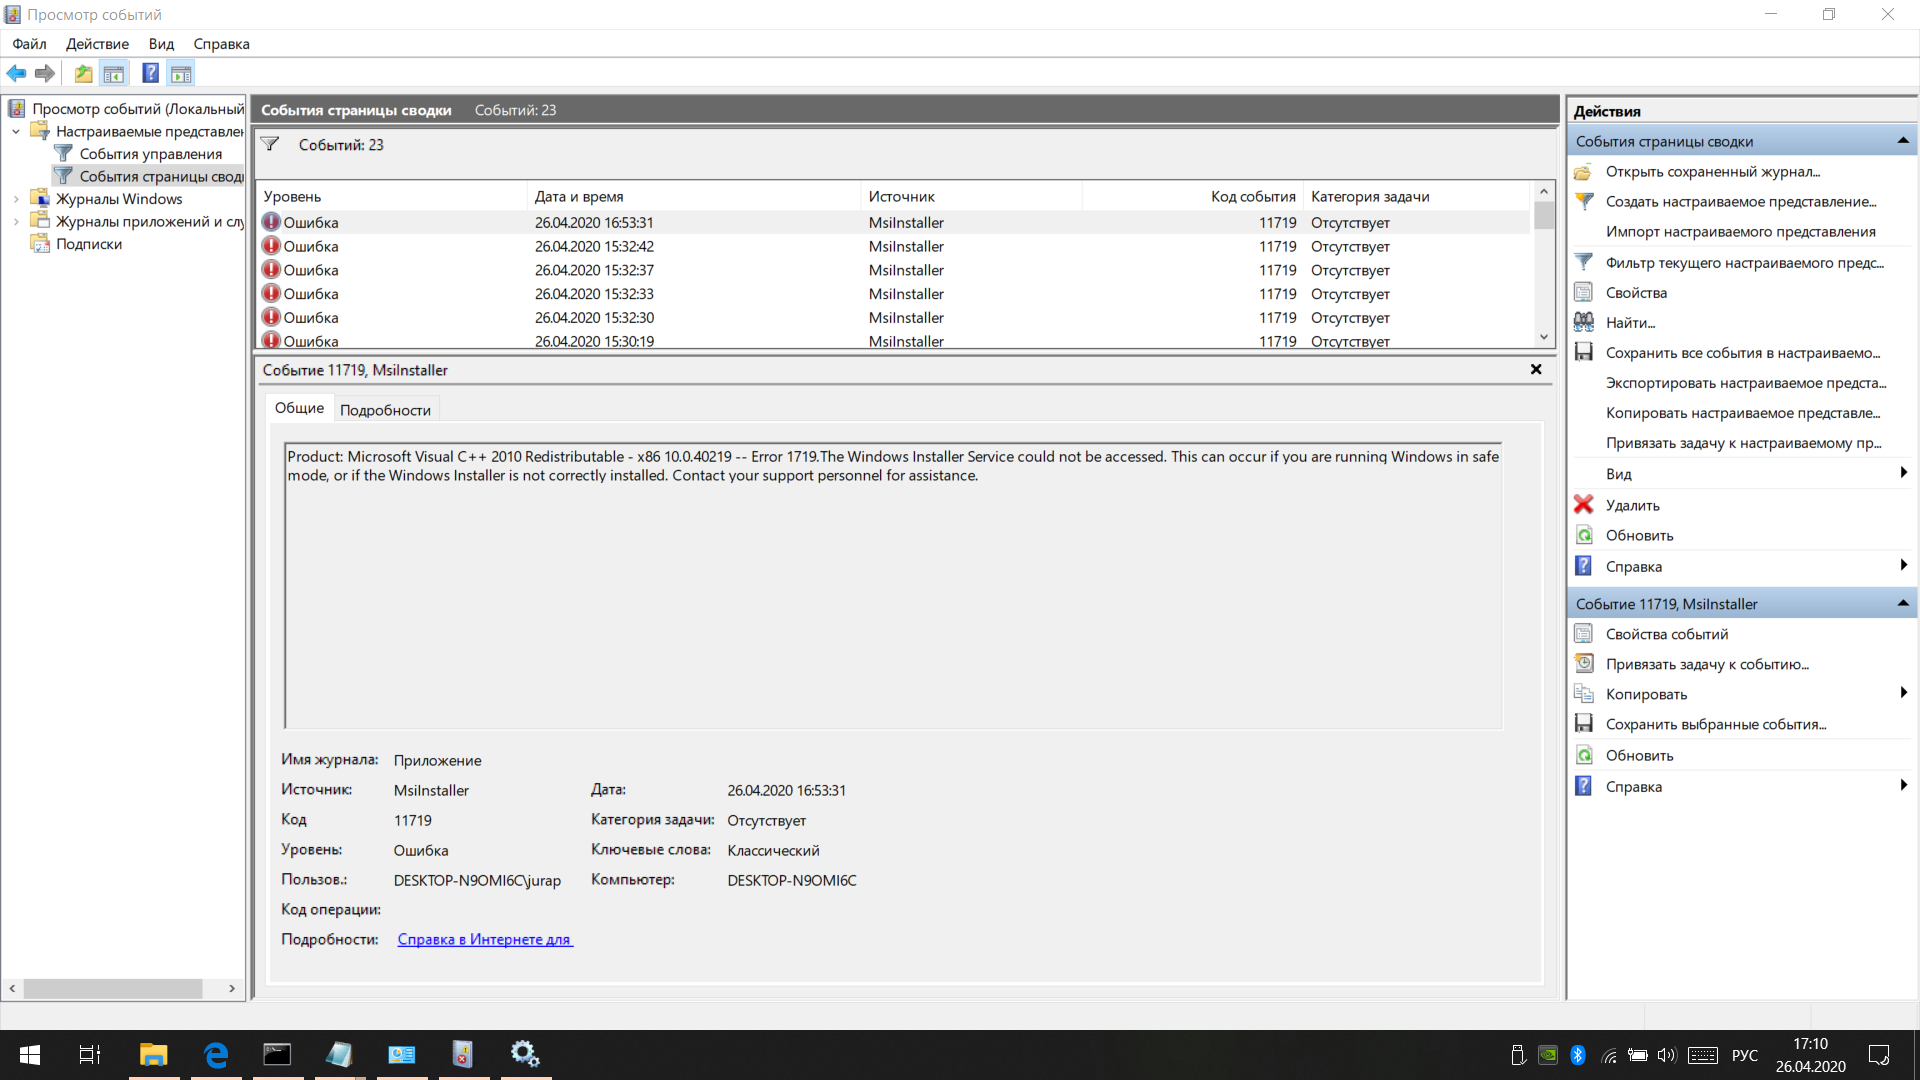Open File Explorer from taskbar
The height and width of the screenshot is (1080, 1920).
click(153, 1054)
